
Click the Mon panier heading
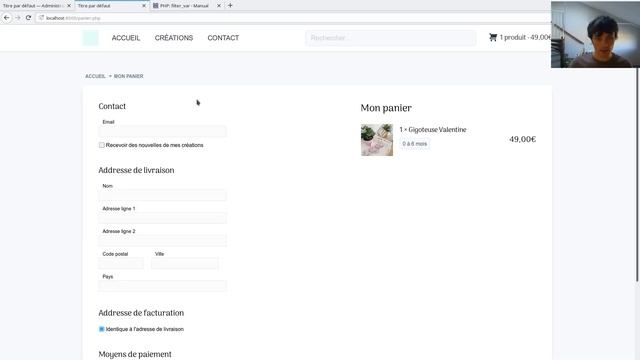point(386,108)
